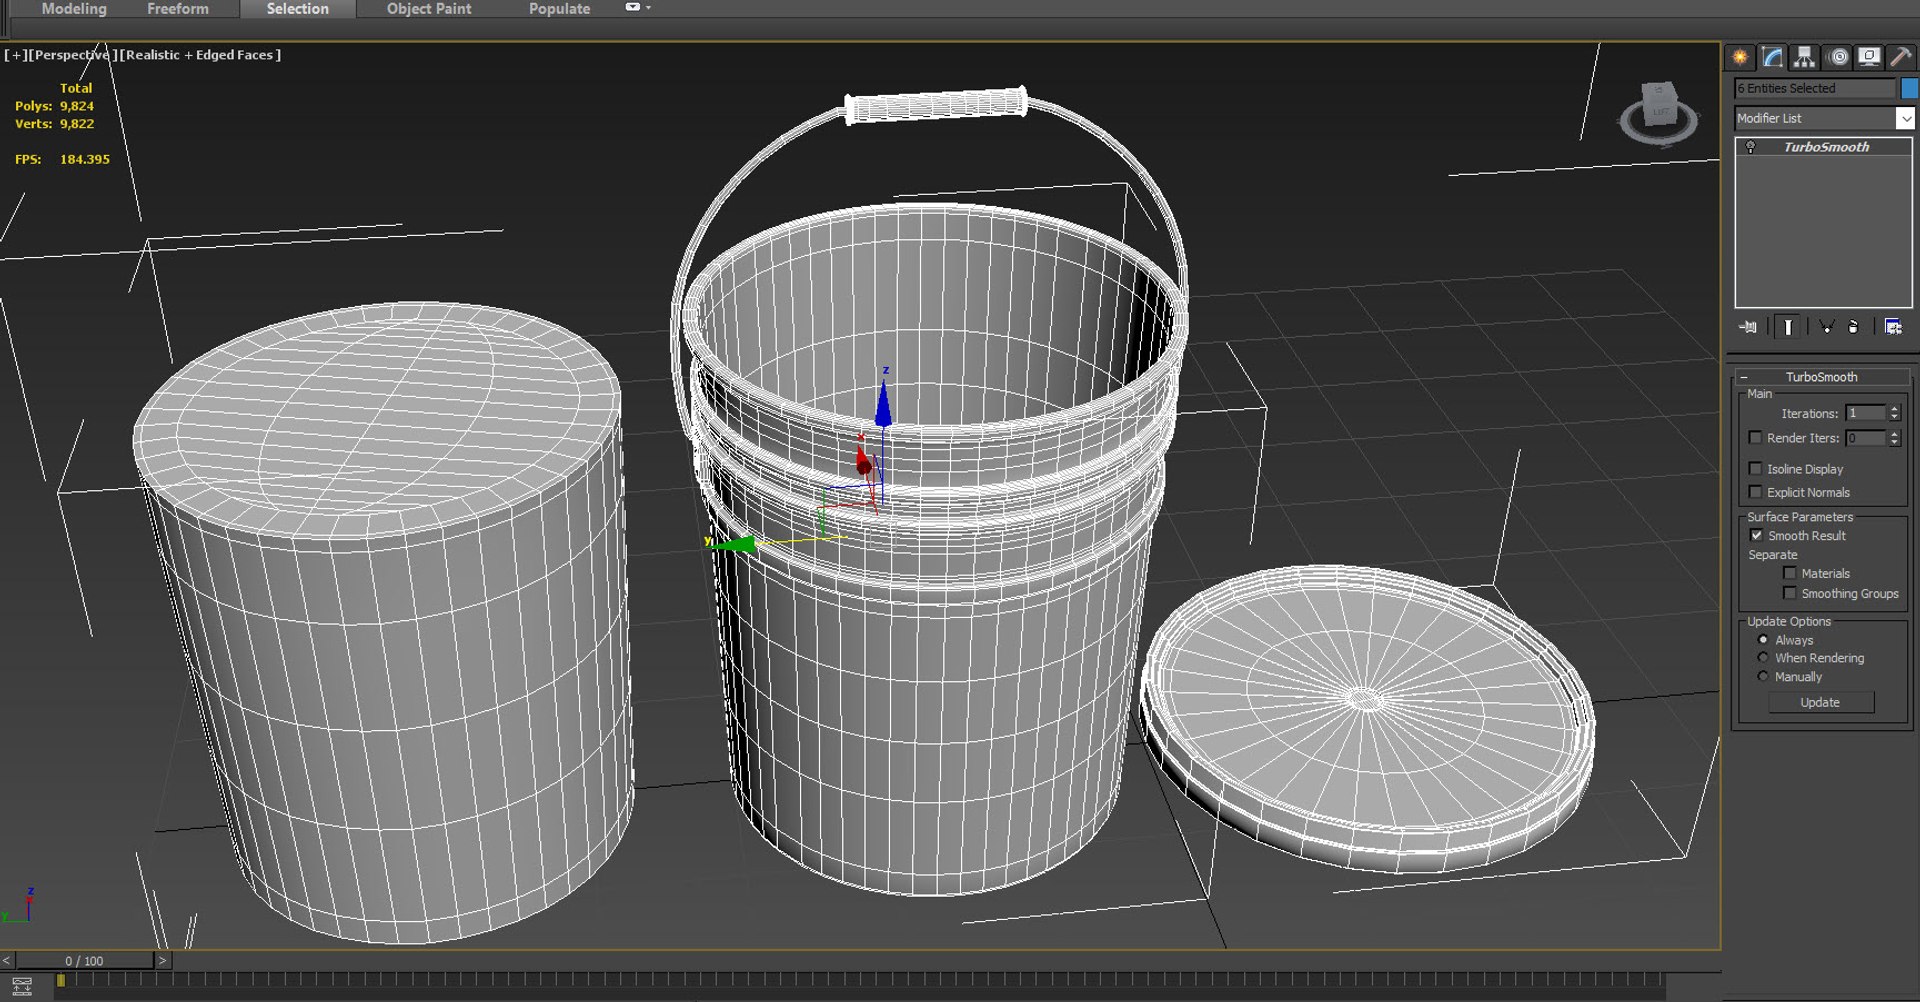Open Configure Modifier Sets icon
Image resolution: width=1920 pixels, height=1002 pixels.
click(x=1893, y=327)
